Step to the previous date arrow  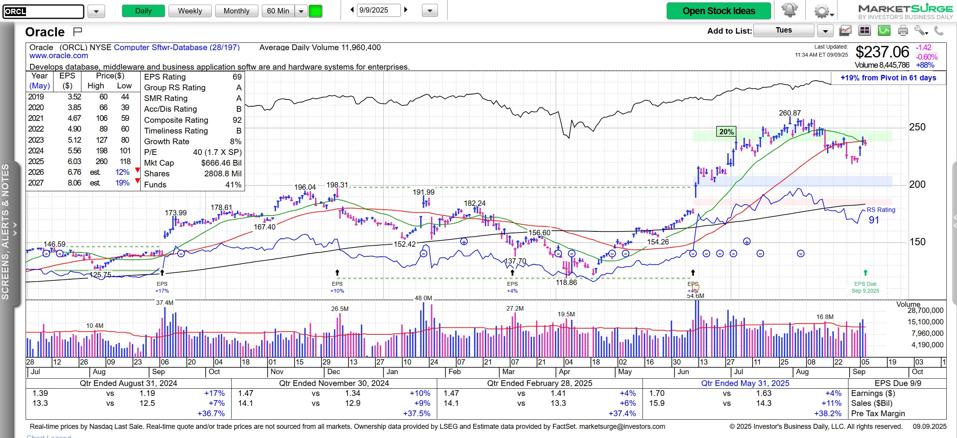tap(352, 10)
